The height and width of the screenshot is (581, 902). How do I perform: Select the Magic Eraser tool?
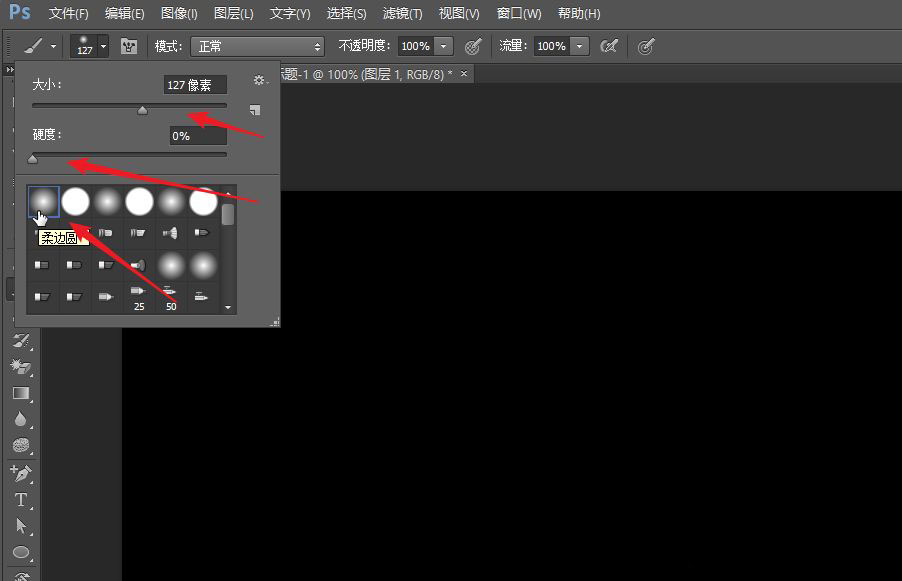[x=21, y=366]
